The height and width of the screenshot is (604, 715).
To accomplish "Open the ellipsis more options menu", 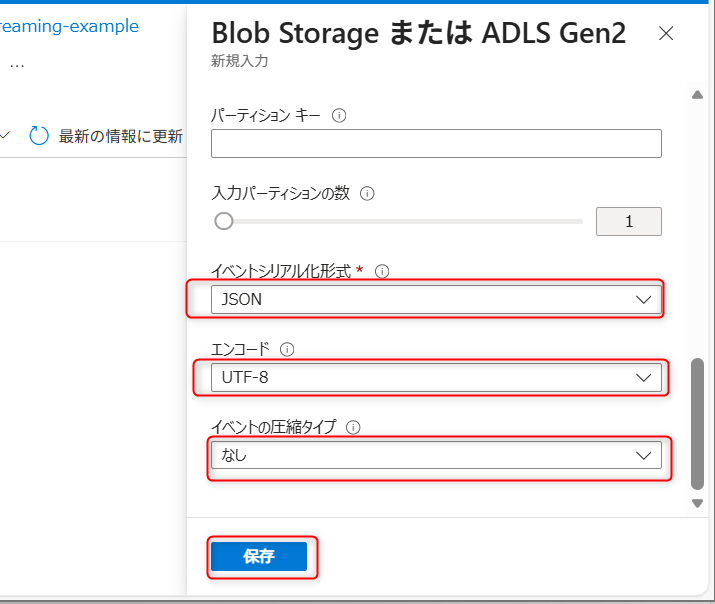I will (16, 63).
